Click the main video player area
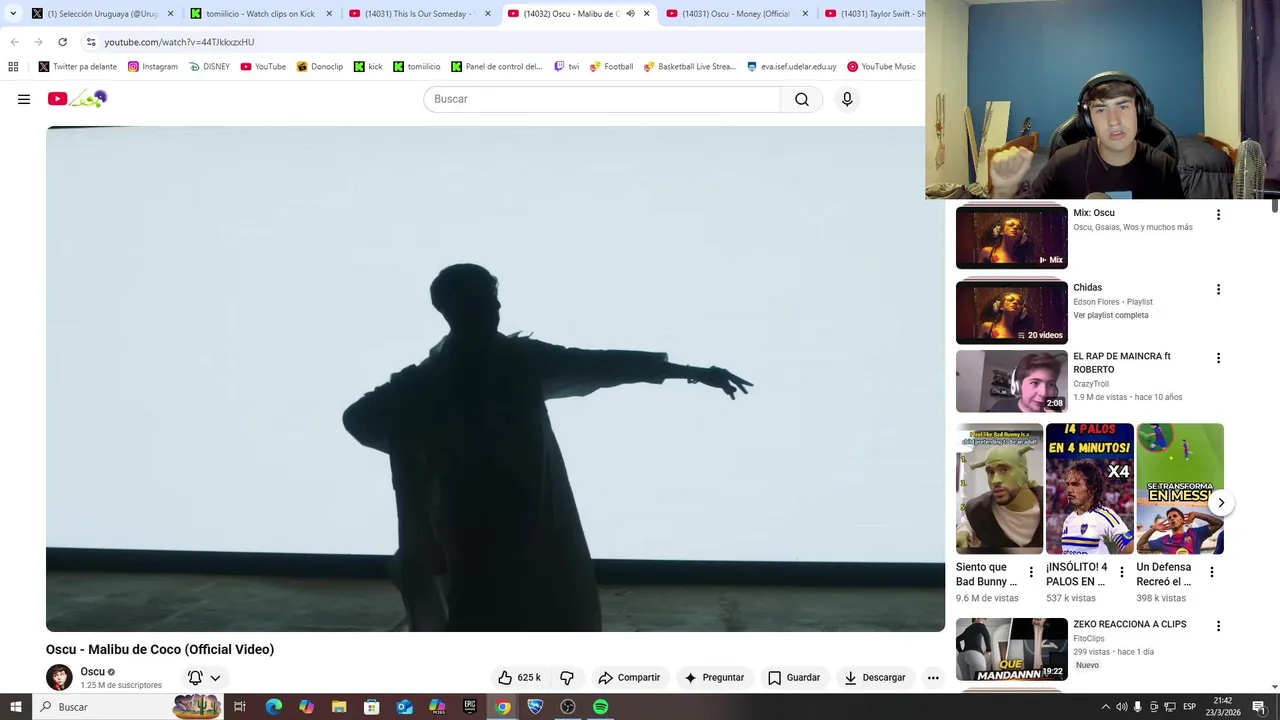This screenshot has height=720, width=1280. click(x=495, y=379)
